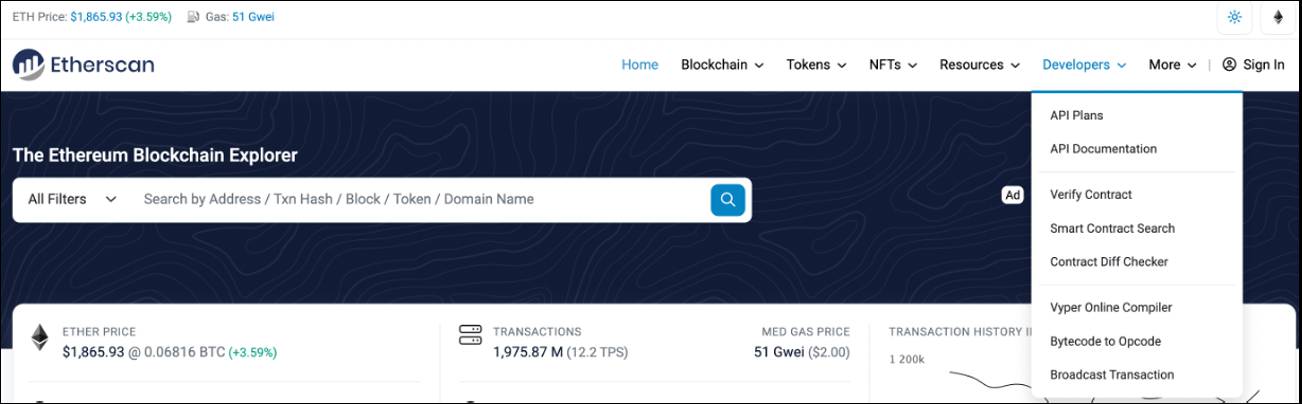The width and height of the screenshot is (1302, 404).
Task: Click the Ad badge label
Action: pos(1013,195)
